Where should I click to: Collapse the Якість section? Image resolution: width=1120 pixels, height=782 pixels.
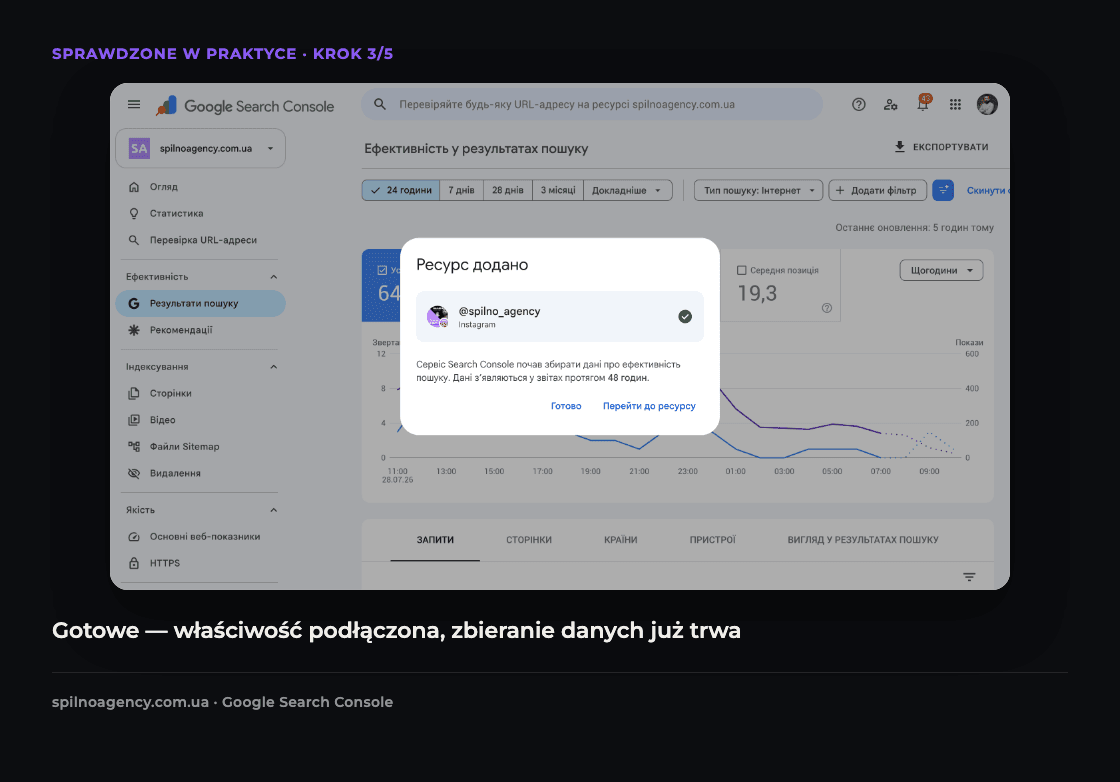(x=273, y=510)
